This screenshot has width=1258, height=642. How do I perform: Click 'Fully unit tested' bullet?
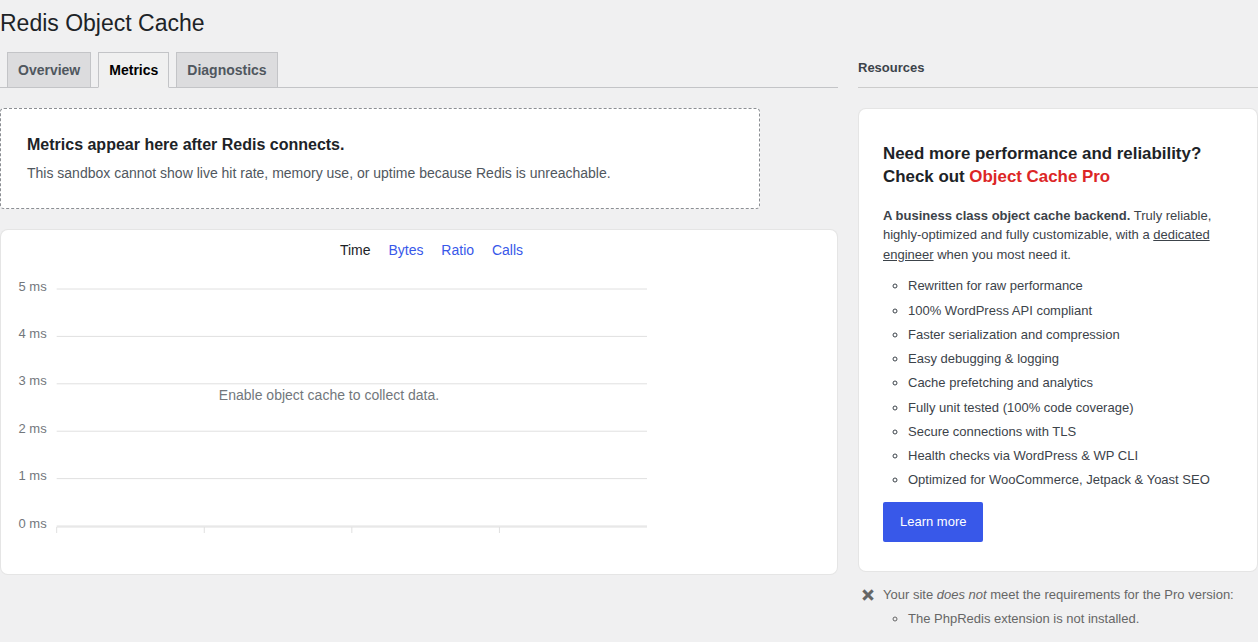pyautogui.click(x=1020, y=408)
